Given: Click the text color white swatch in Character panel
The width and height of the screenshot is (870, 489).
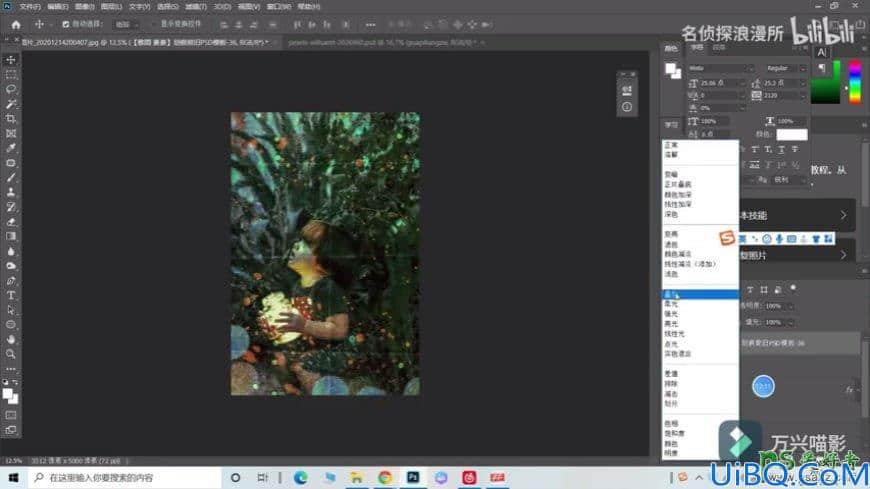Looking at the screenshot, I should 791,134.
